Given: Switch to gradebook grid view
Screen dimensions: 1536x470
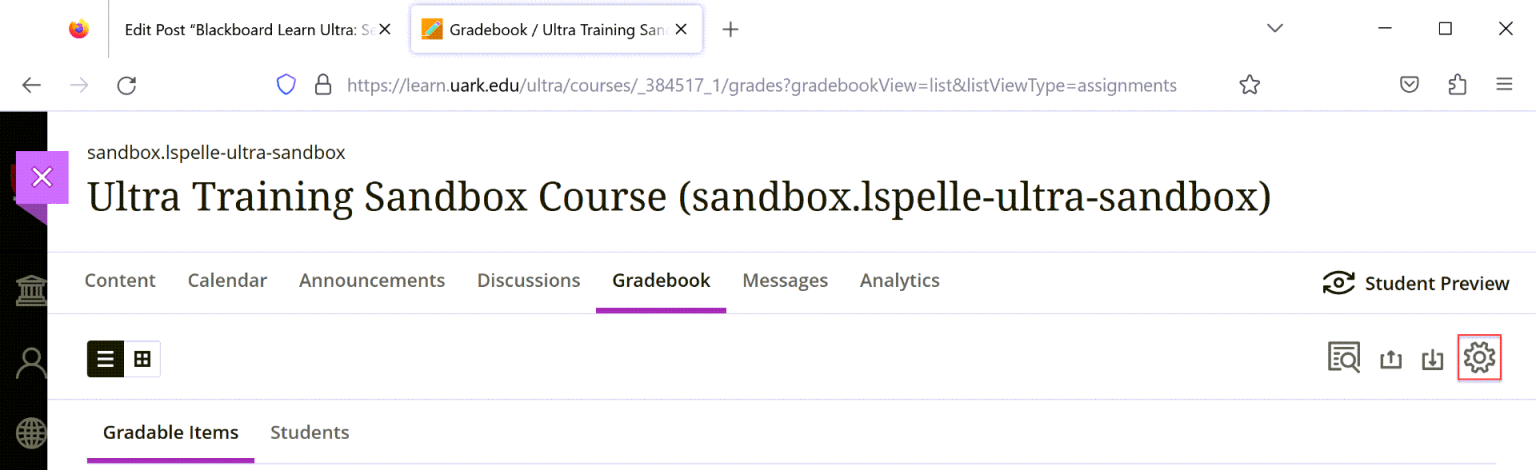Looking at the screenshot, I should coord(142,359).
